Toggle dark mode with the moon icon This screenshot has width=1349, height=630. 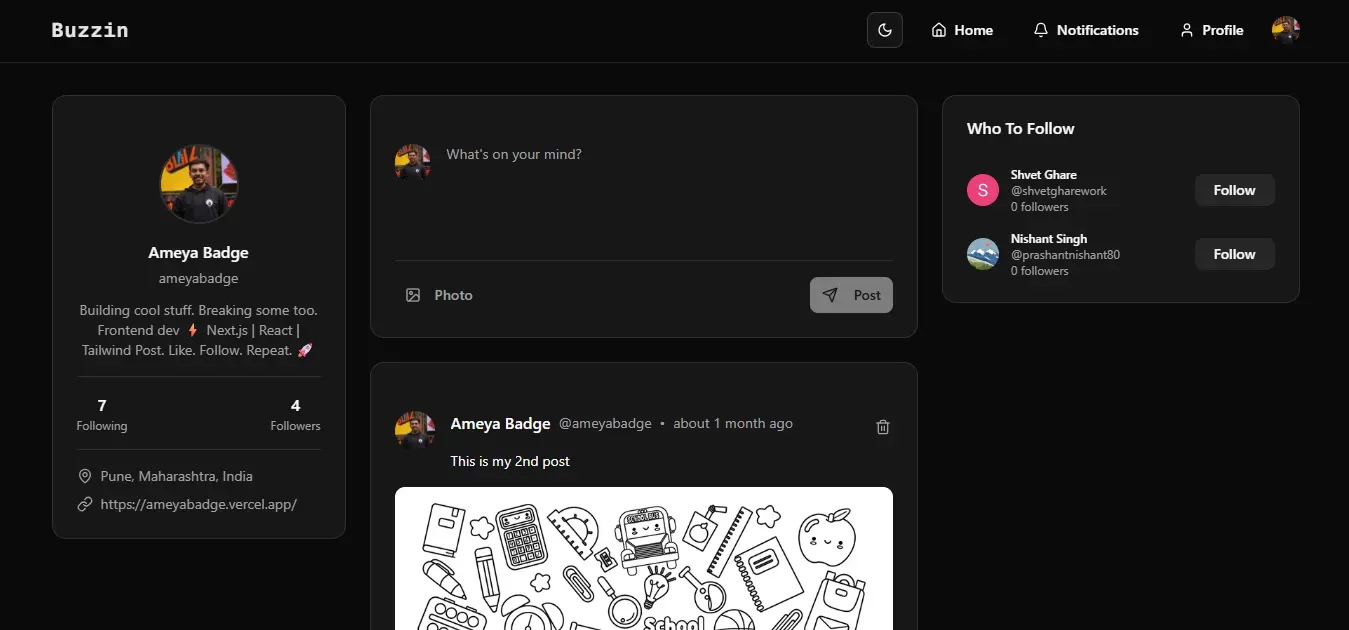[884, 30]
